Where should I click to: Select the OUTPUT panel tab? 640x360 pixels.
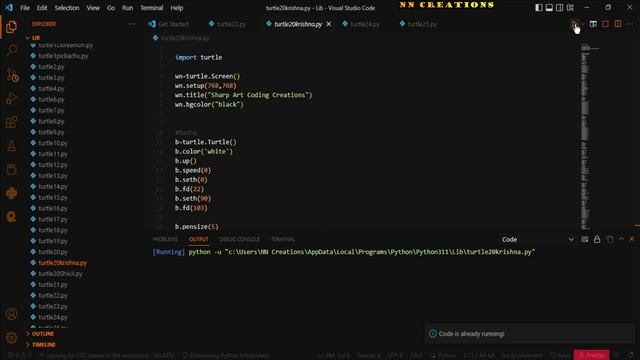click(198, 239)
